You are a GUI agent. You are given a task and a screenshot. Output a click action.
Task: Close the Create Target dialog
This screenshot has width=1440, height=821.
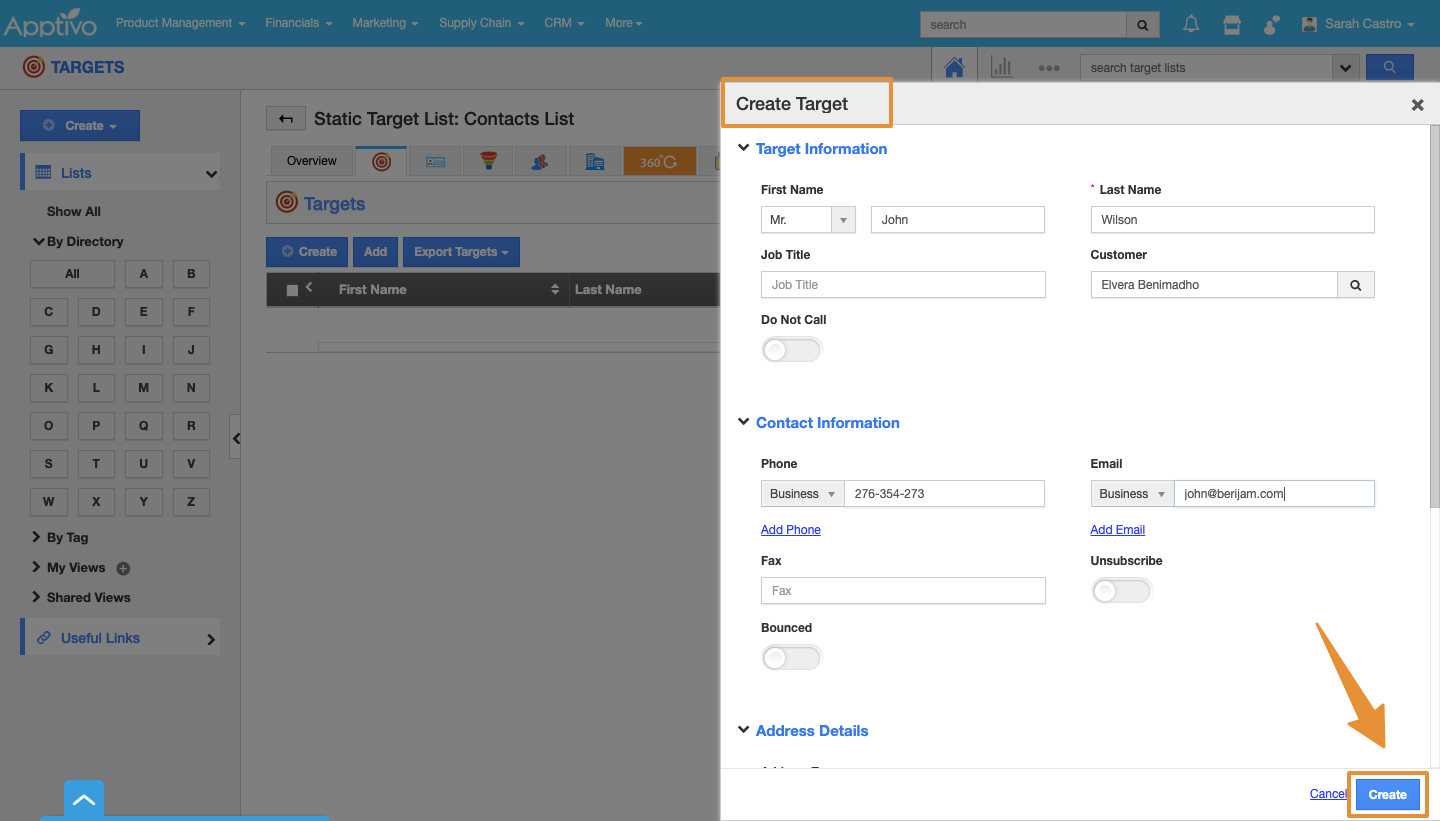(1417, 104)
